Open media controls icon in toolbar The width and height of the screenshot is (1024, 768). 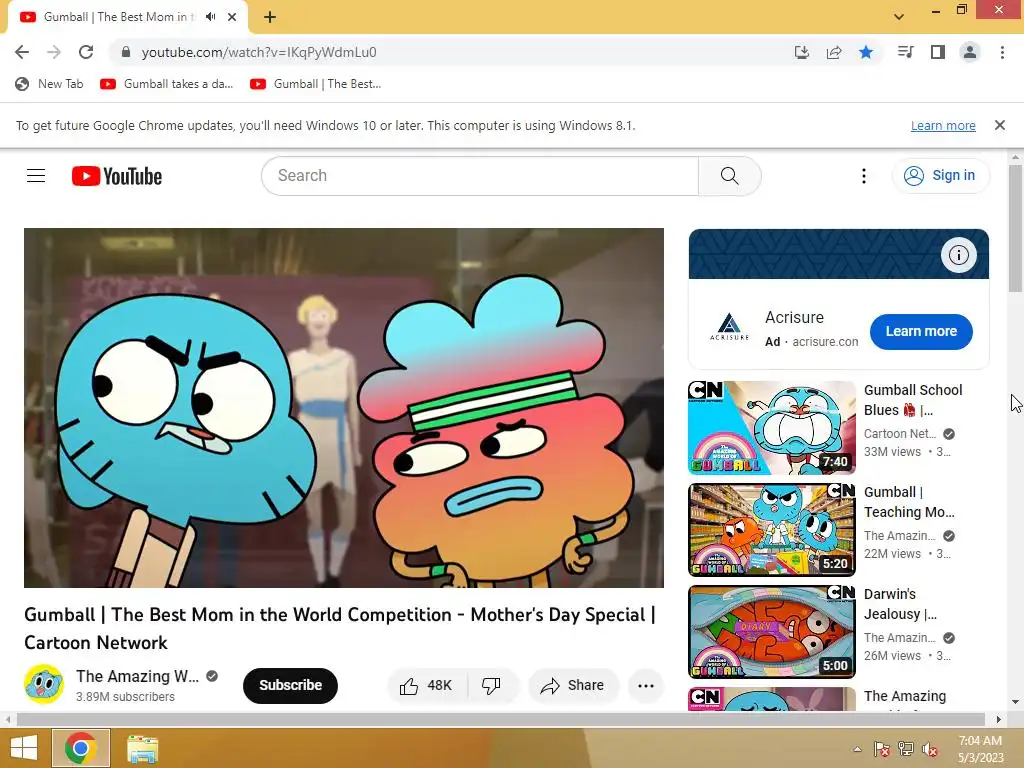[905, 52]
